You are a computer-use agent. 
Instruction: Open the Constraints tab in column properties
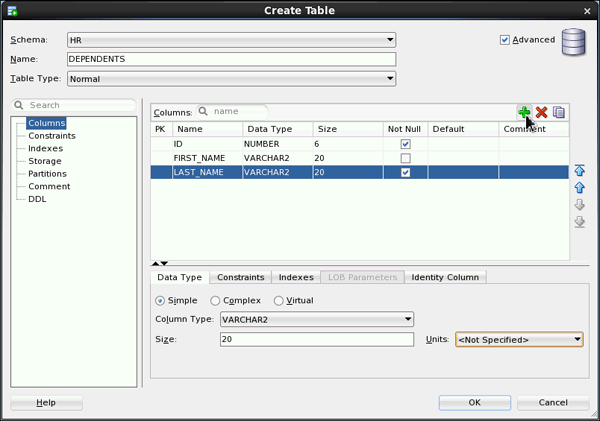(240, 277)
